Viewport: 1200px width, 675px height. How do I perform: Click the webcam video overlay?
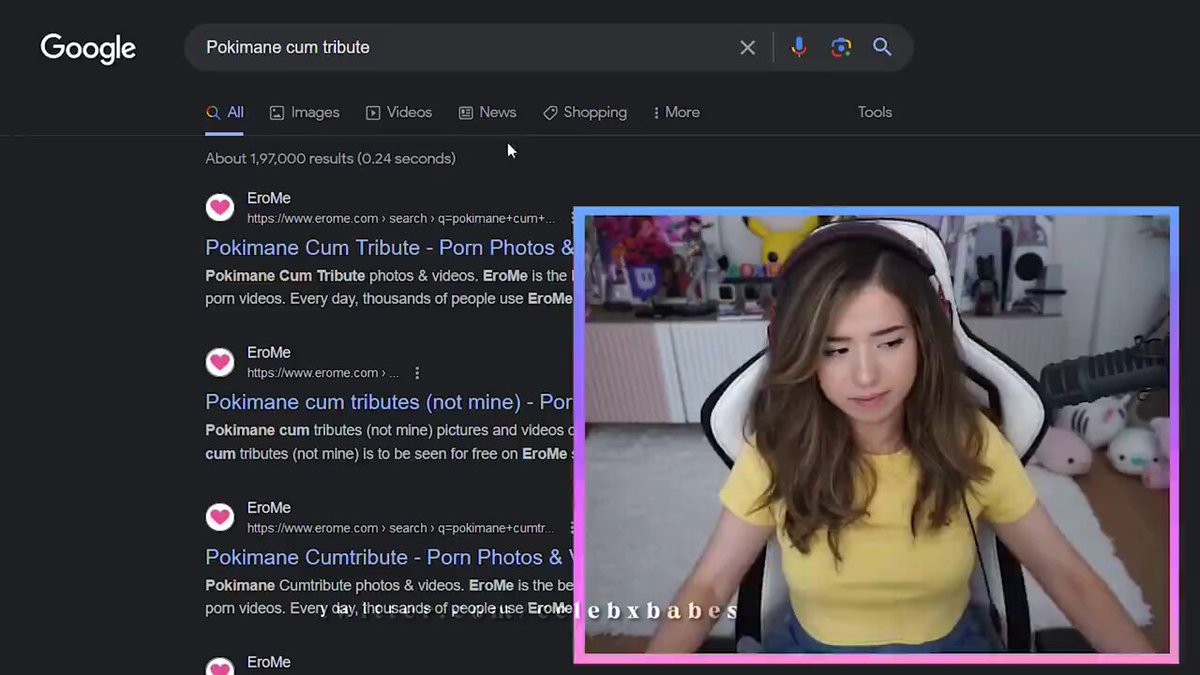click(x=876, y=435)
